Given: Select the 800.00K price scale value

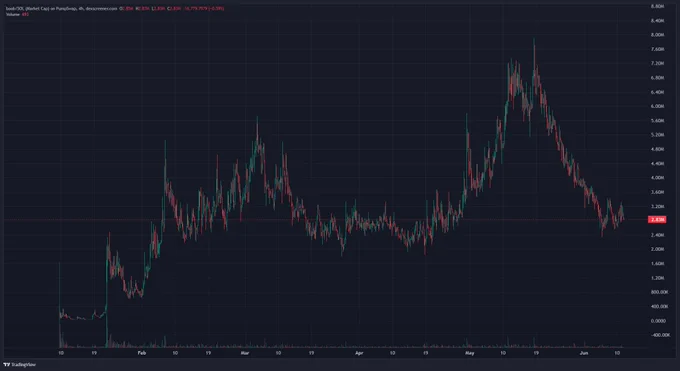Looking at the screenshot, I should coord(659,292).
